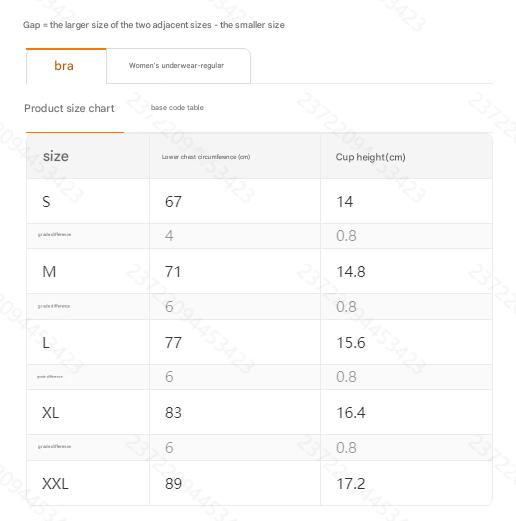The height and width of the screenshot is (521, 516).
Task: Click the 77 chest value for L
Action: point(173,343)
